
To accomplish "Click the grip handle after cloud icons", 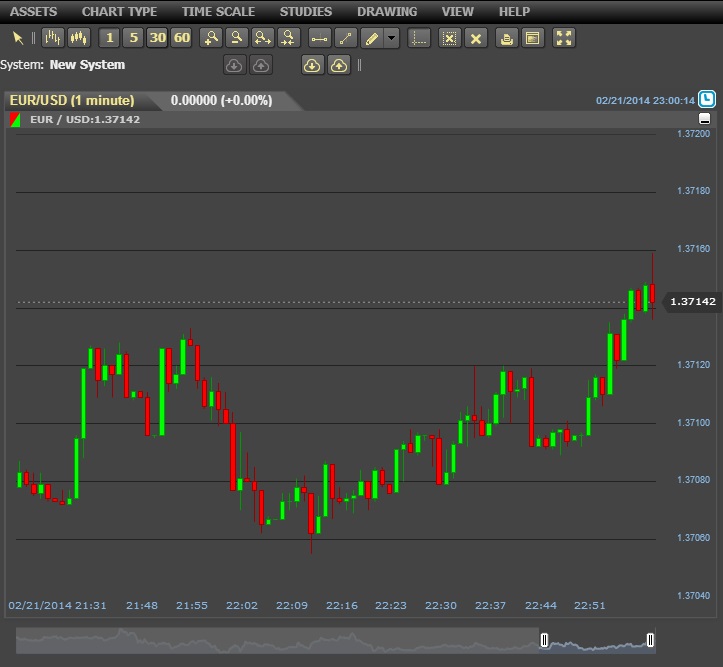I will tap(360, 65).
